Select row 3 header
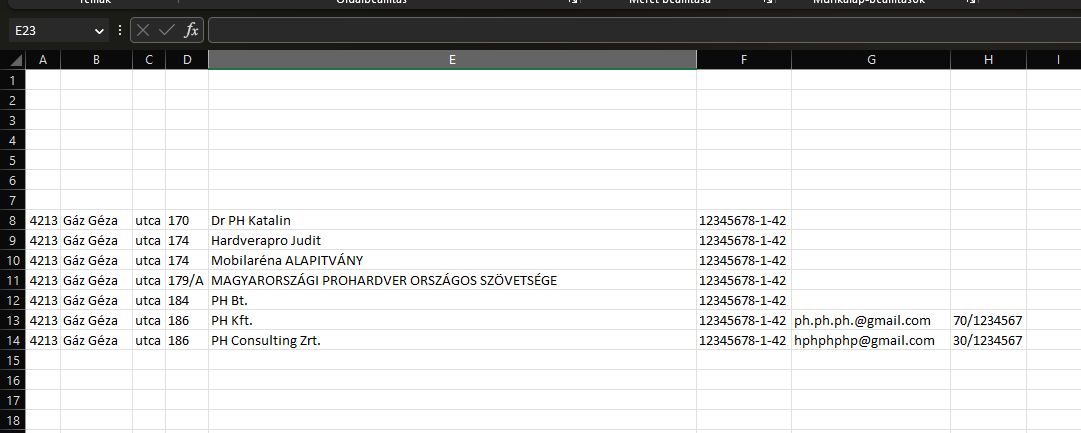 (x=13, y=120)
